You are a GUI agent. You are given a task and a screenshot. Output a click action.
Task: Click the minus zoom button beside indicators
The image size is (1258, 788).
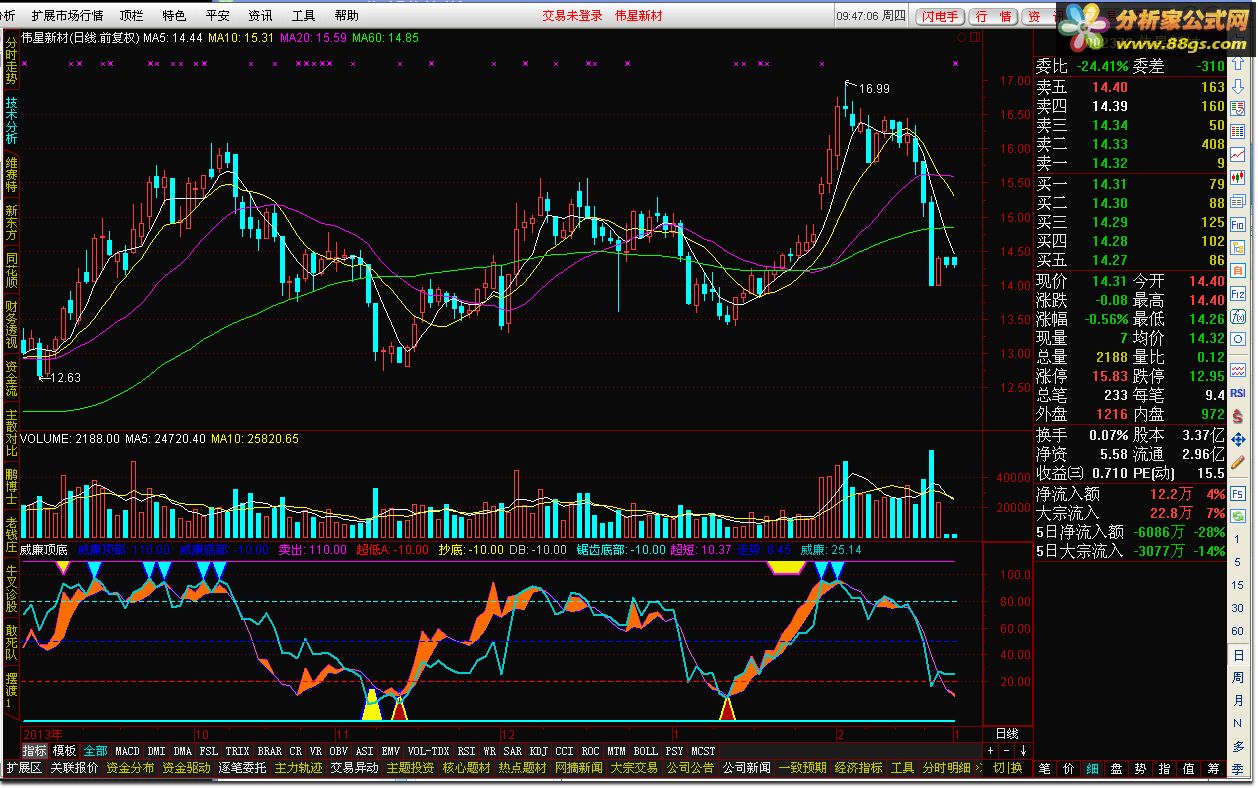coord(1006,750)
